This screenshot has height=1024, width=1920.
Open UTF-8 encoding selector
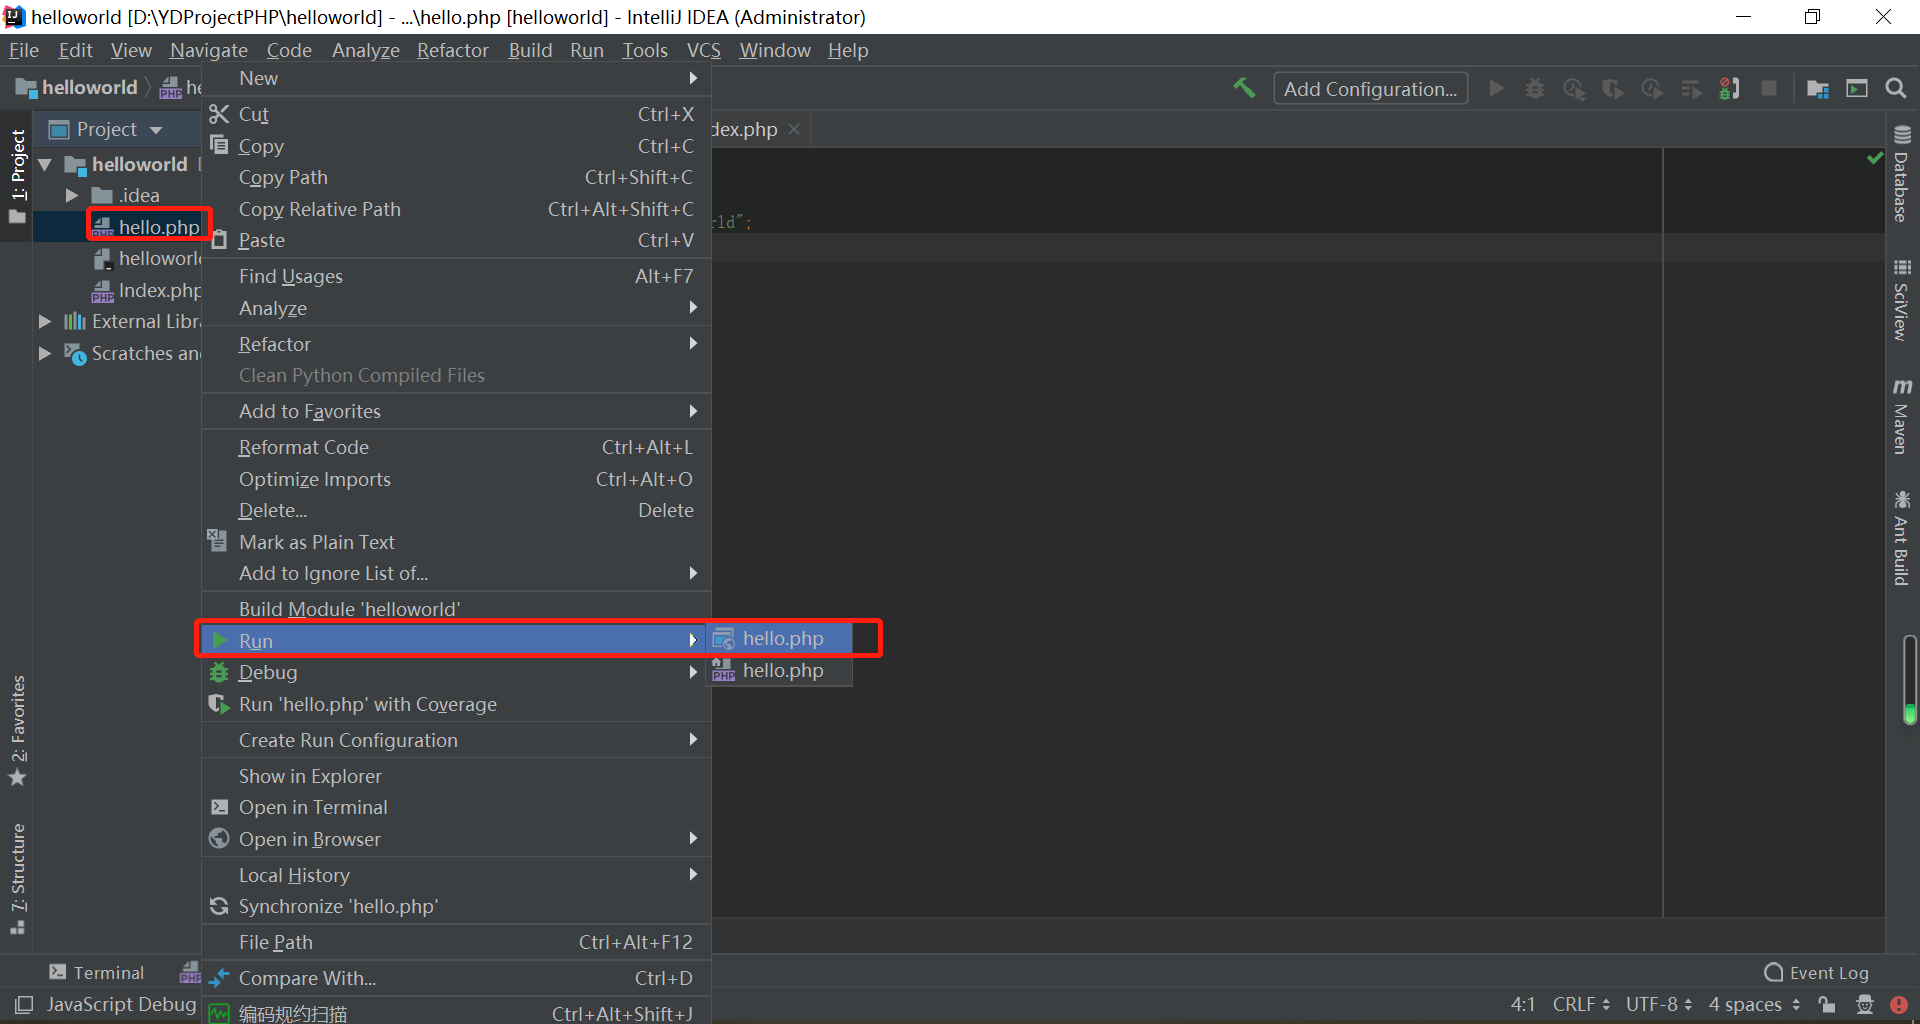coord(1659,1004)
